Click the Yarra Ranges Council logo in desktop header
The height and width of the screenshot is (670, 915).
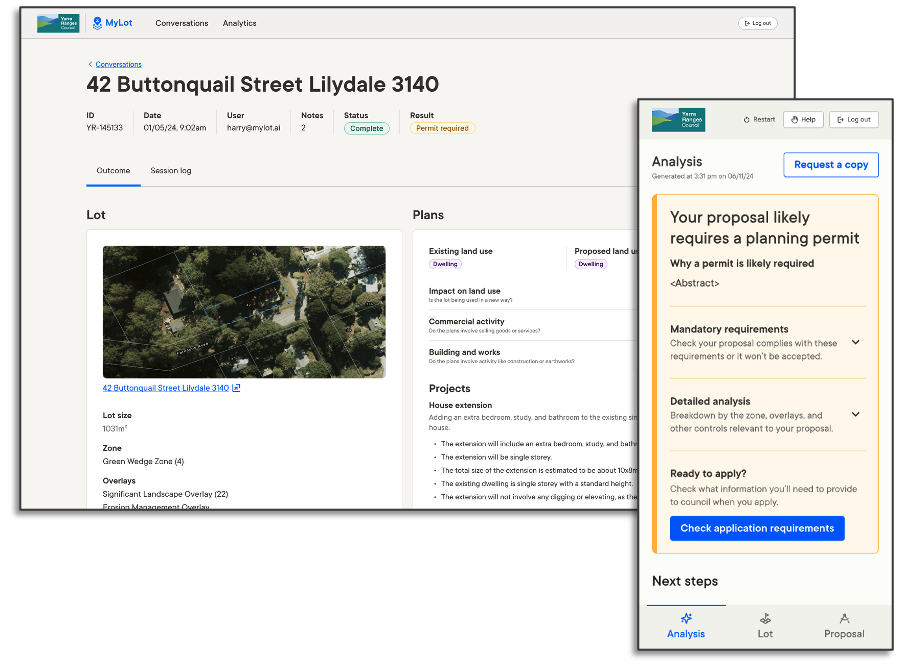click(58, 23)
